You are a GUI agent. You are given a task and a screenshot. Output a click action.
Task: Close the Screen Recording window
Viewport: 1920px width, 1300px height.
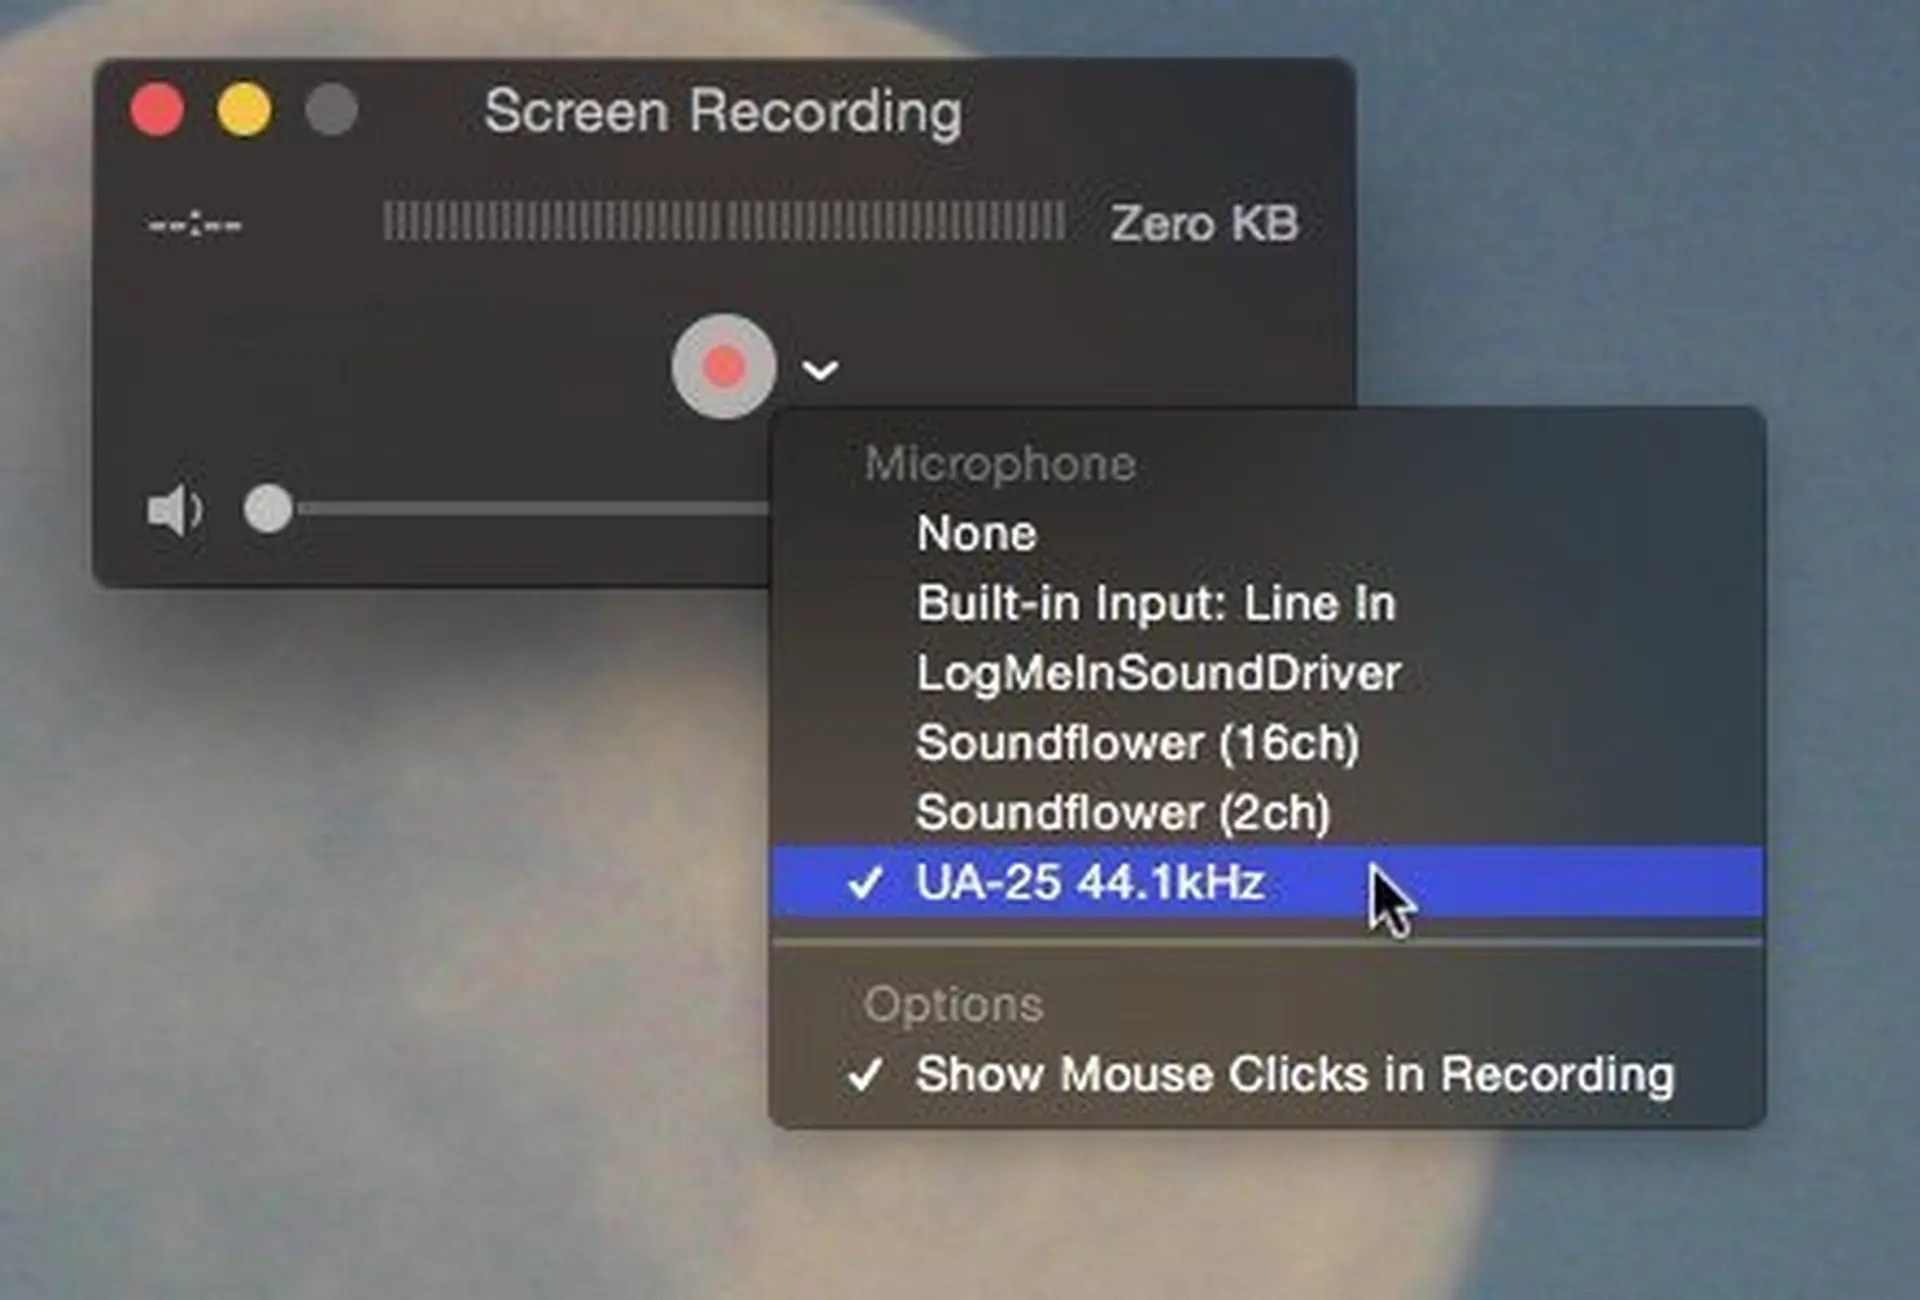[x=157, y=109]
